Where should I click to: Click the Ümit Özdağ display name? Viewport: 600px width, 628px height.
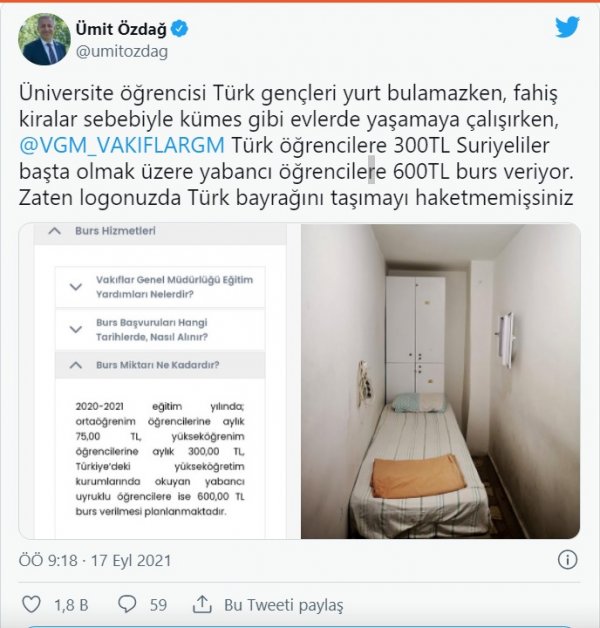click(121, 29)
